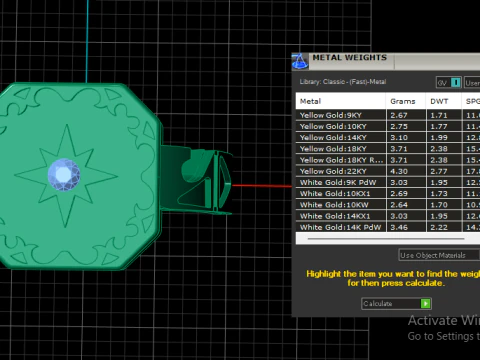Select the Yellow Gold:18KY R... row
Screen dimensions: 480x360
click(x=388, y=160)
